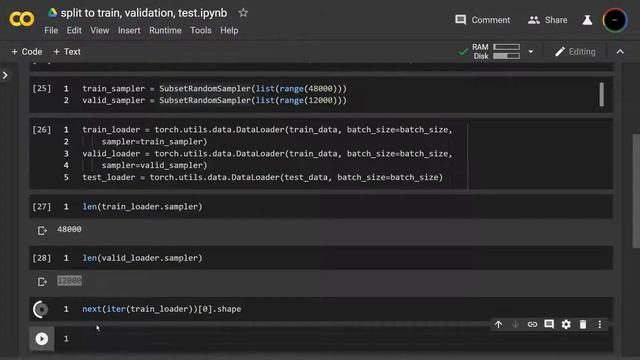Open the File menu
Screen dimensions: 640x360
(51, 31)
